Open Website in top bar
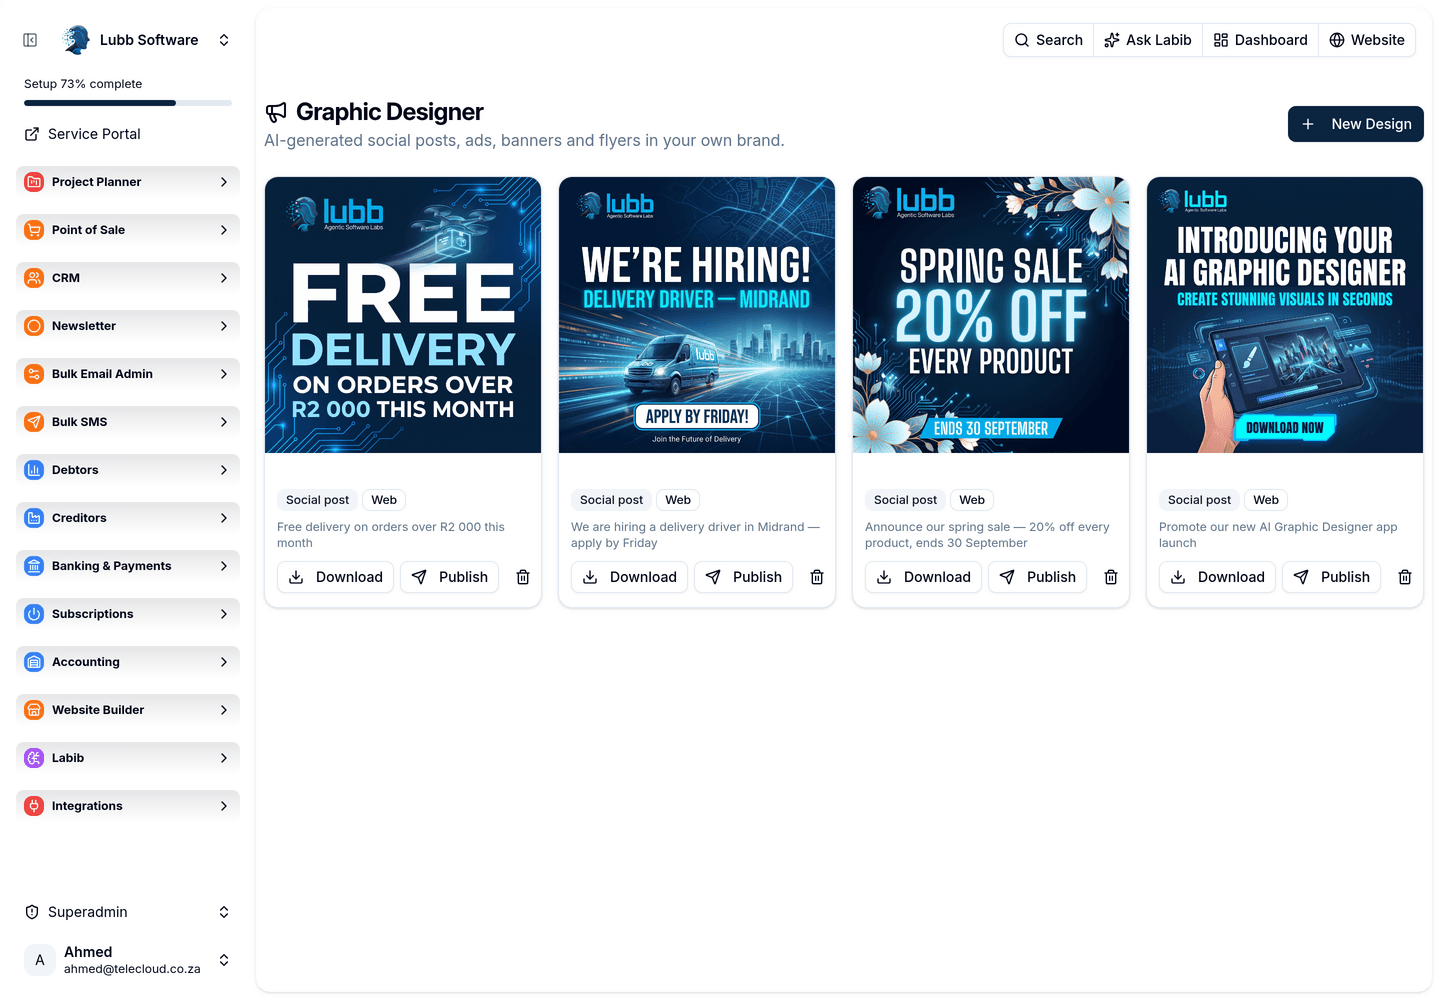1440x1000 pixels. point(1367,40)
